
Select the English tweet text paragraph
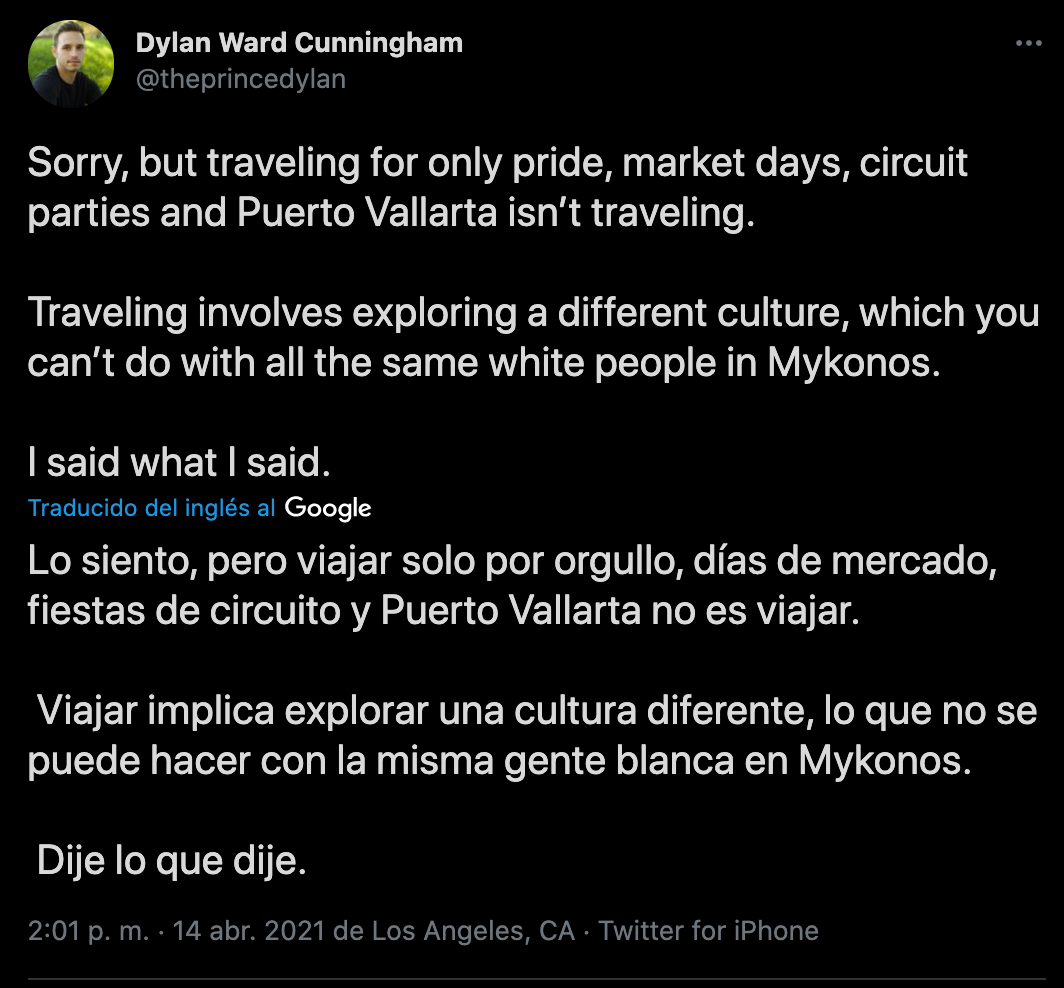[500, 312]
